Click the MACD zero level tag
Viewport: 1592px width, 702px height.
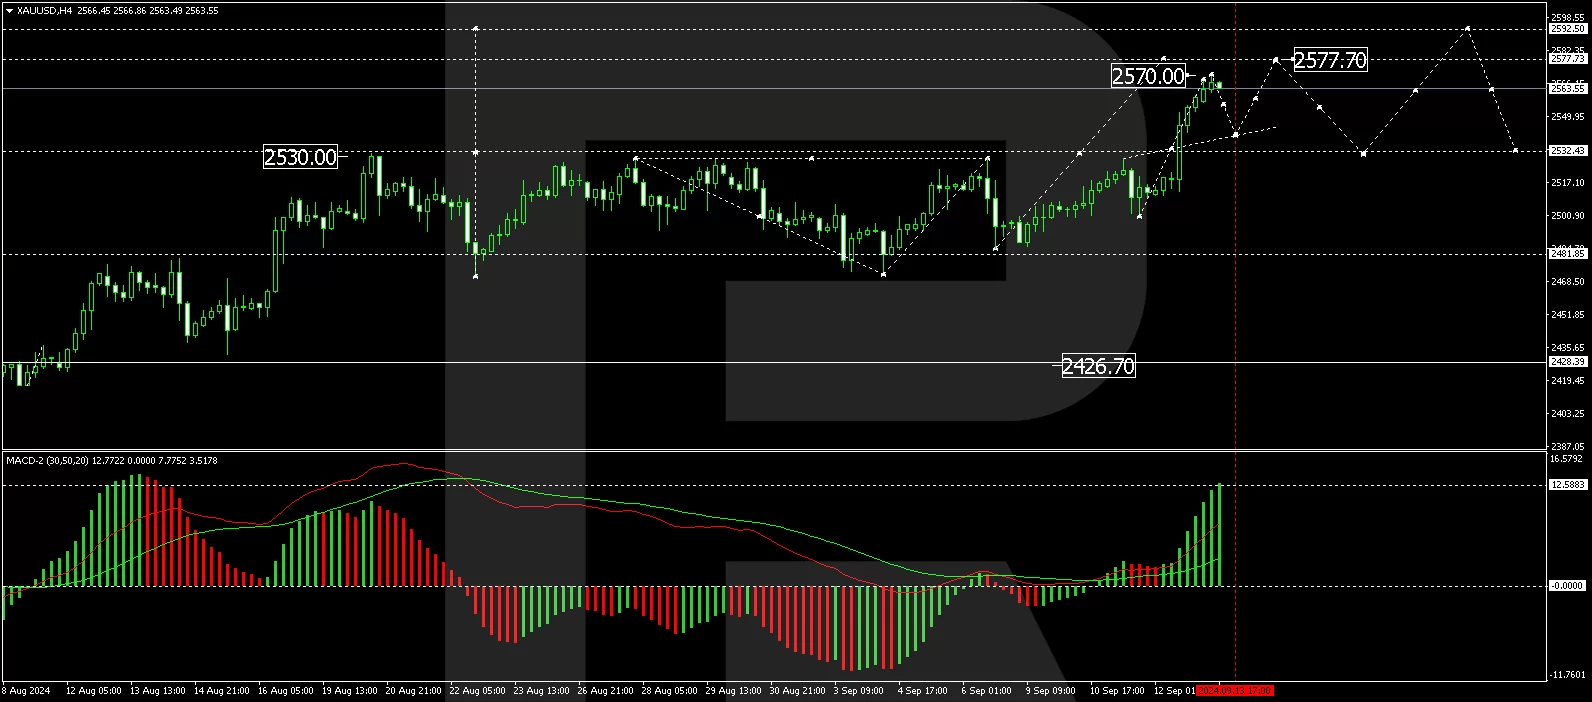[x=1567, y=586]
